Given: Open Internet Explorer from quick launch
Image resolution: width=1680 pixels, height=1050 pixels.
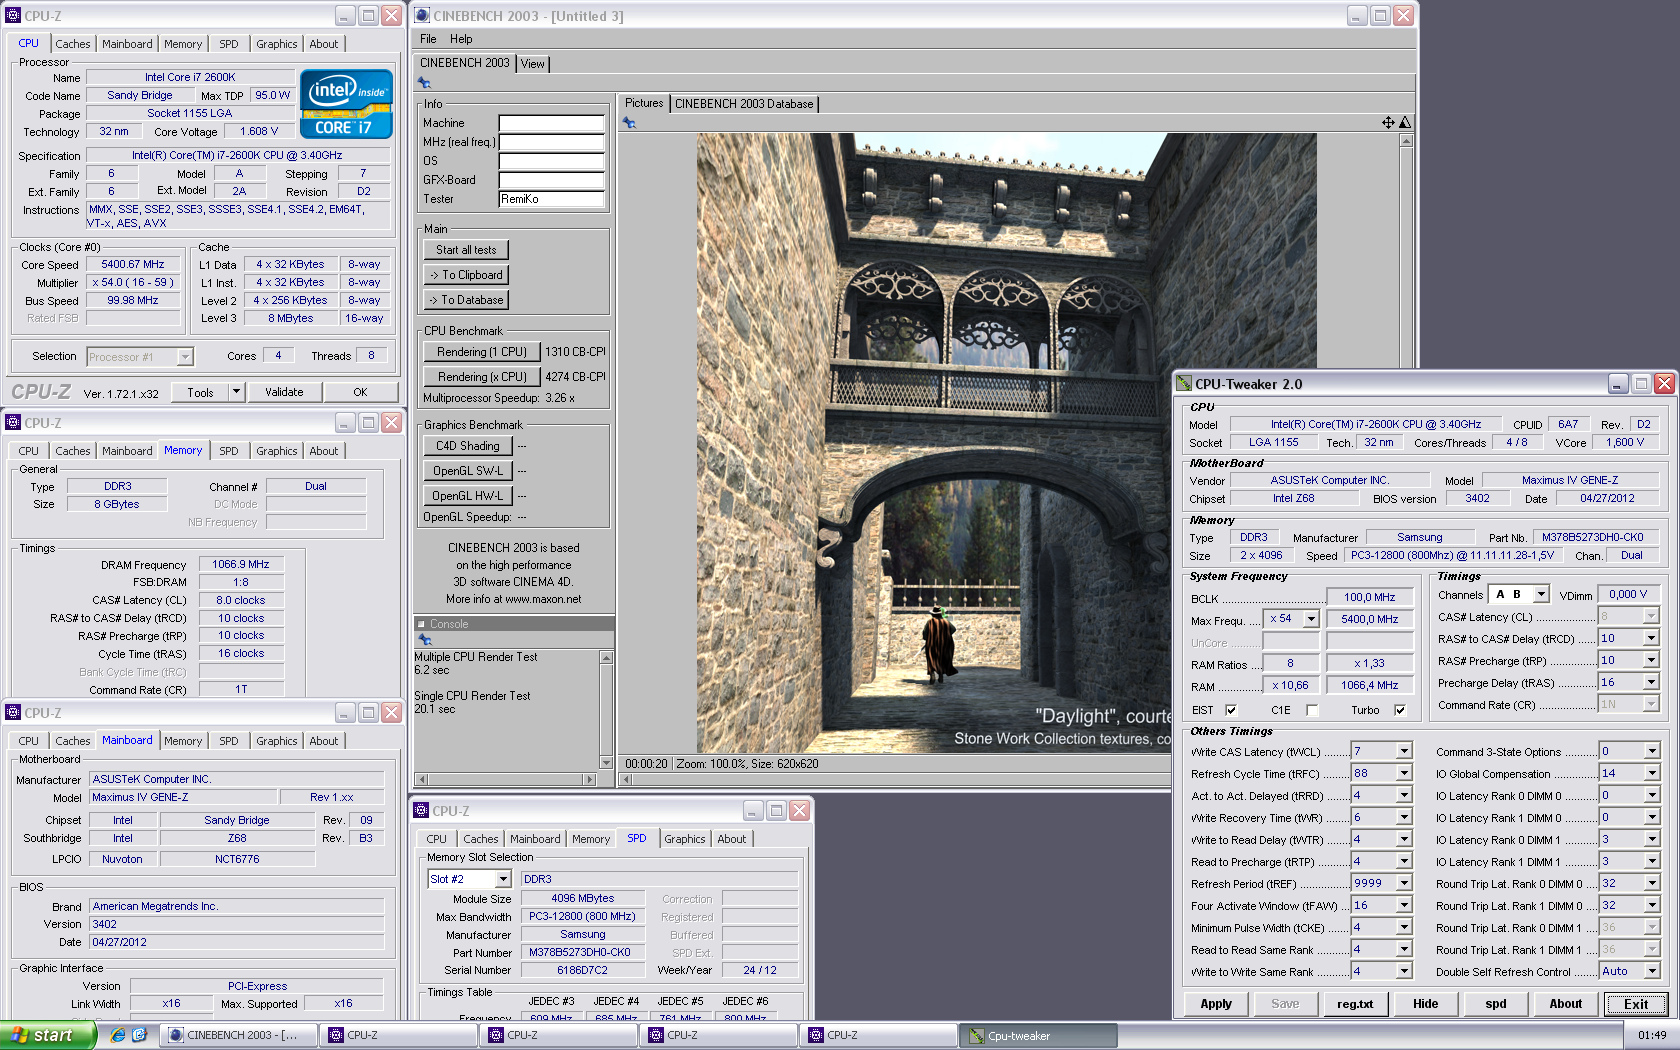Looking at the screenshot, I should click(118, 1035).
